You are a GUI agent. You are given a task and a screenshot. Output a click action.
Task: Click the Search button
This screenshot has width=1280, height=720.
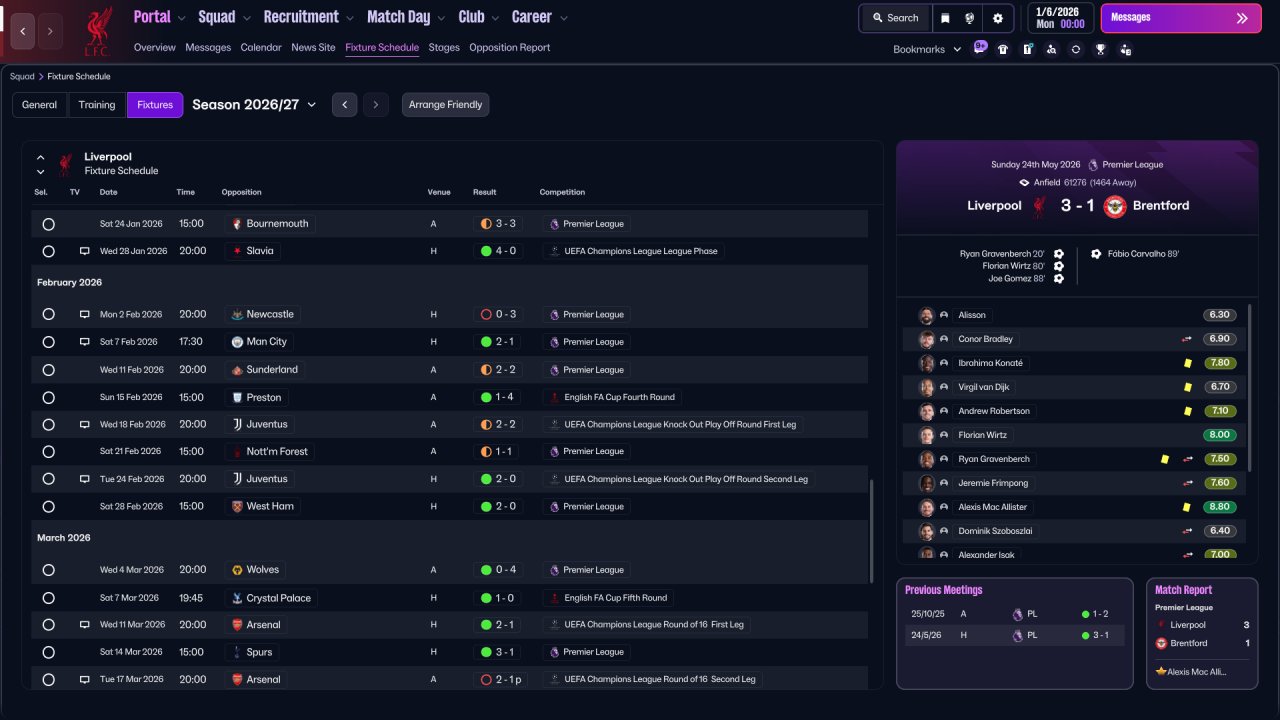(895, 18)
